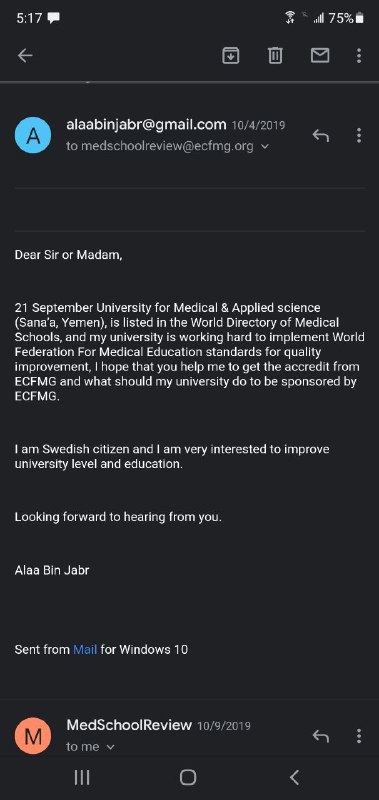Open more options for MedSchoolReview message

click(x=359, y=736)
